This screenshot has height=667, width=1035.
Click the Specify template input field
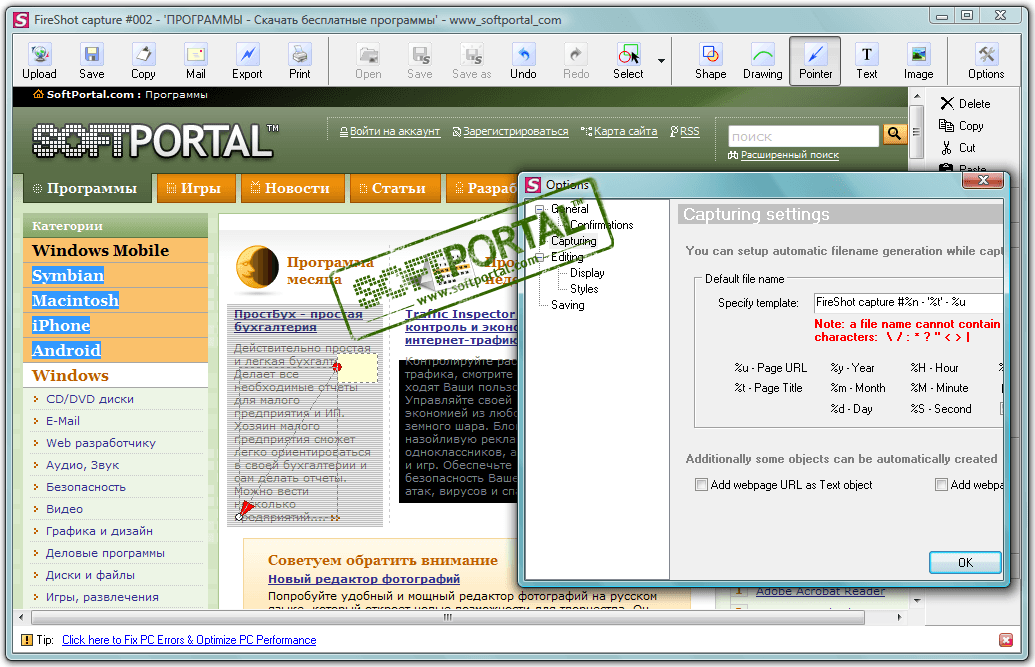point(908,302)
